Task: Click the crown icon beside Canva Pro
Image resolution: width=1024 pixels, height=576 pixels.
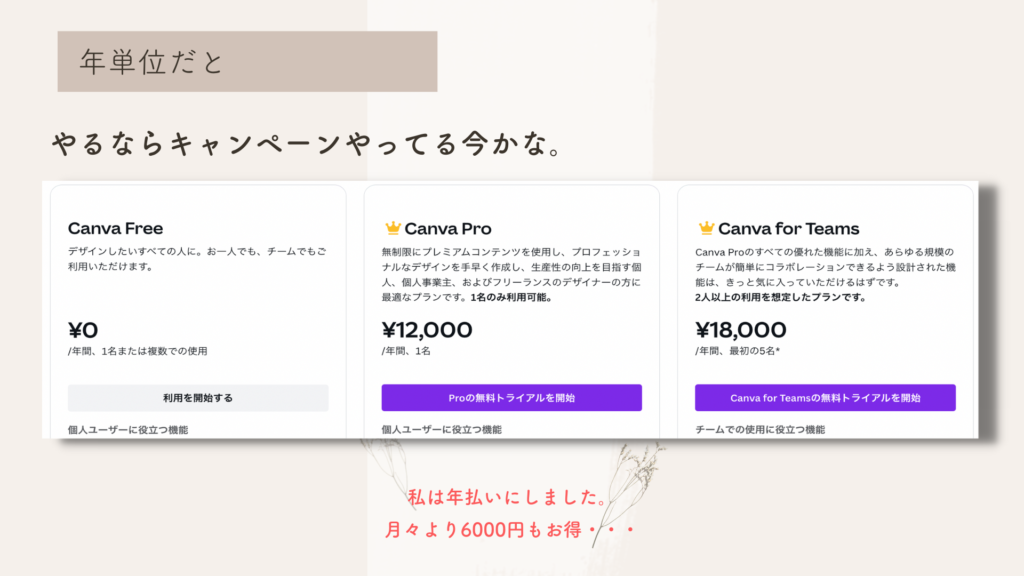Action: click(392, 228)
